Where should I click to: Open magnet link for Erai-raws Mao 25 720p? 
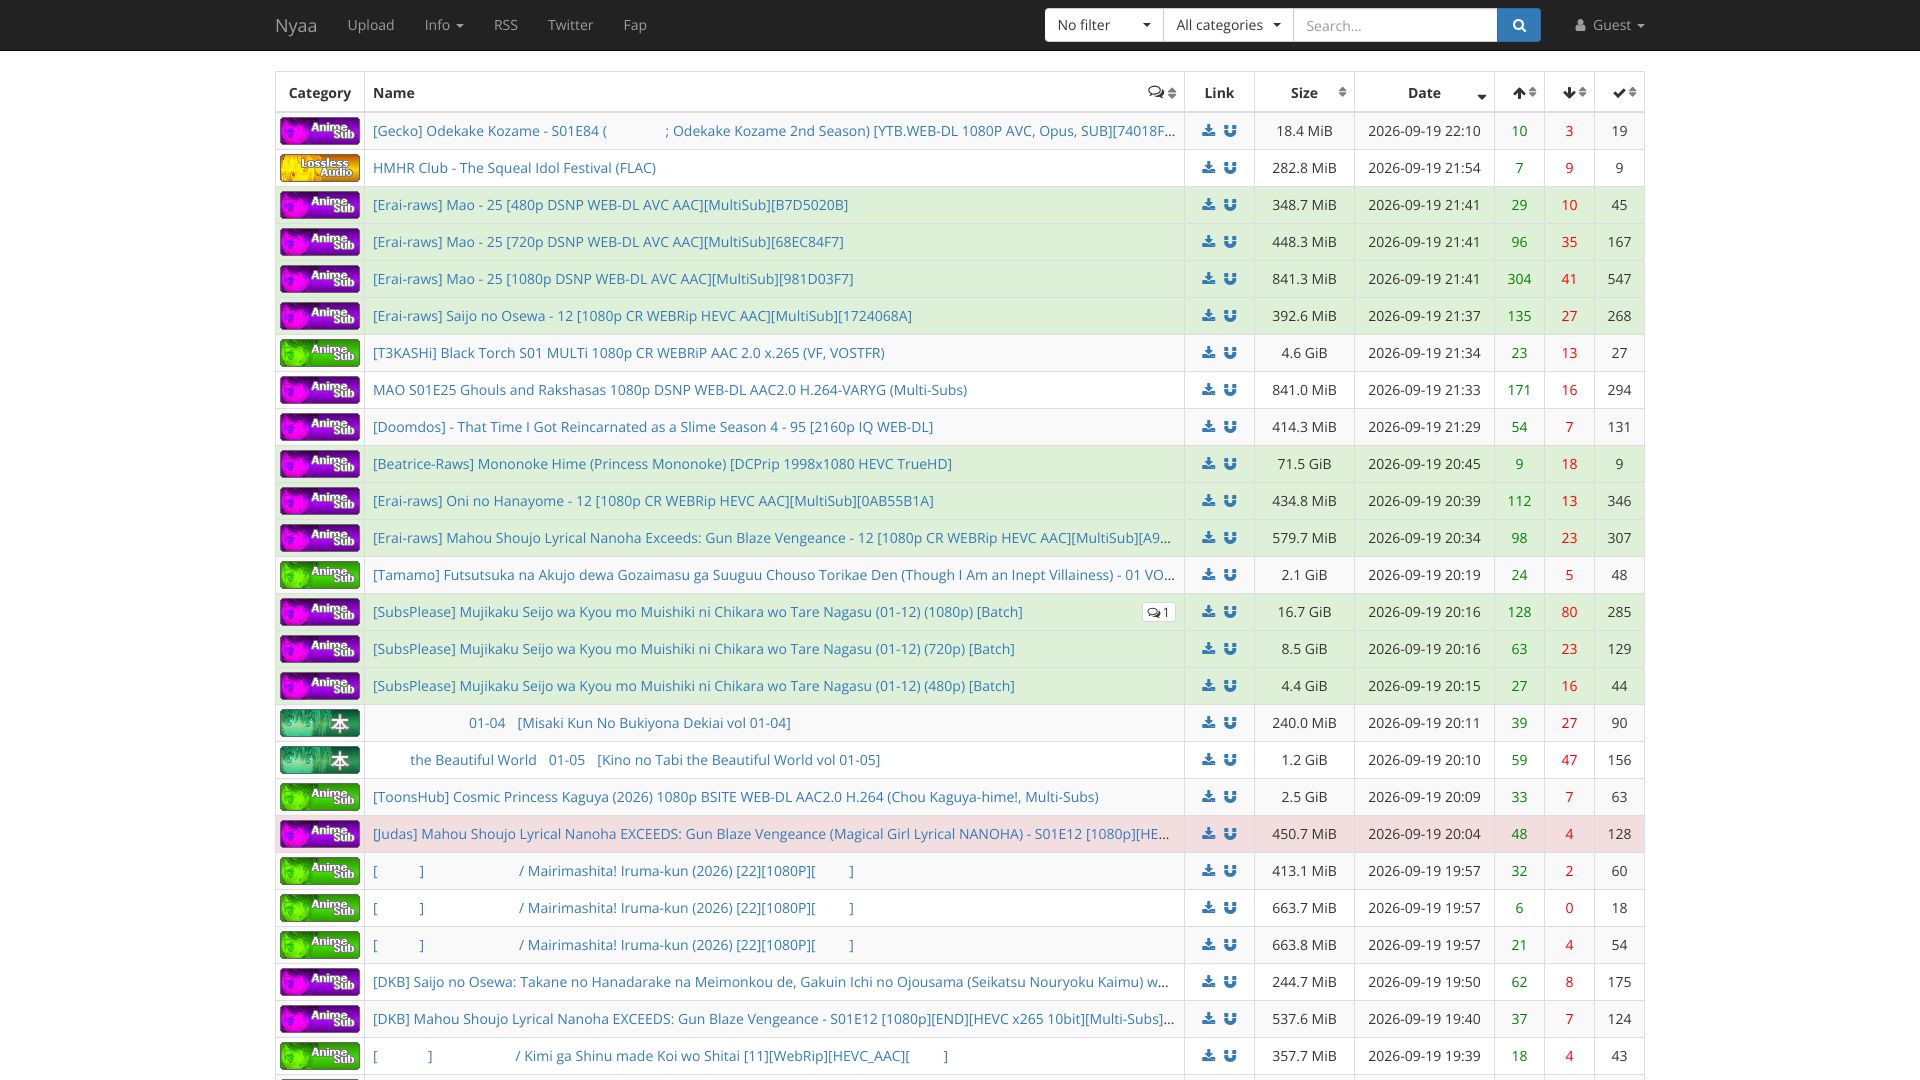tap(1230, 242)
